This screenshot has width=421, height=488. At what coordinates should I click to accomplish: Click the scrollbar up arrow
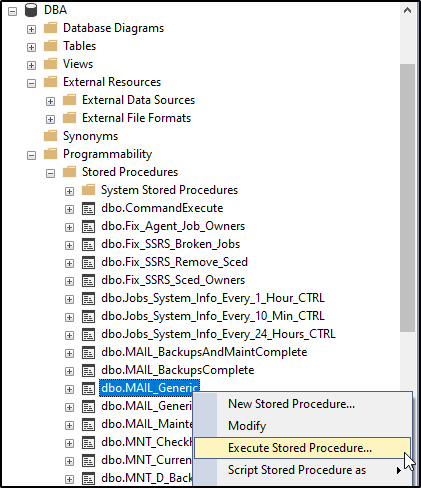point(407,10)
